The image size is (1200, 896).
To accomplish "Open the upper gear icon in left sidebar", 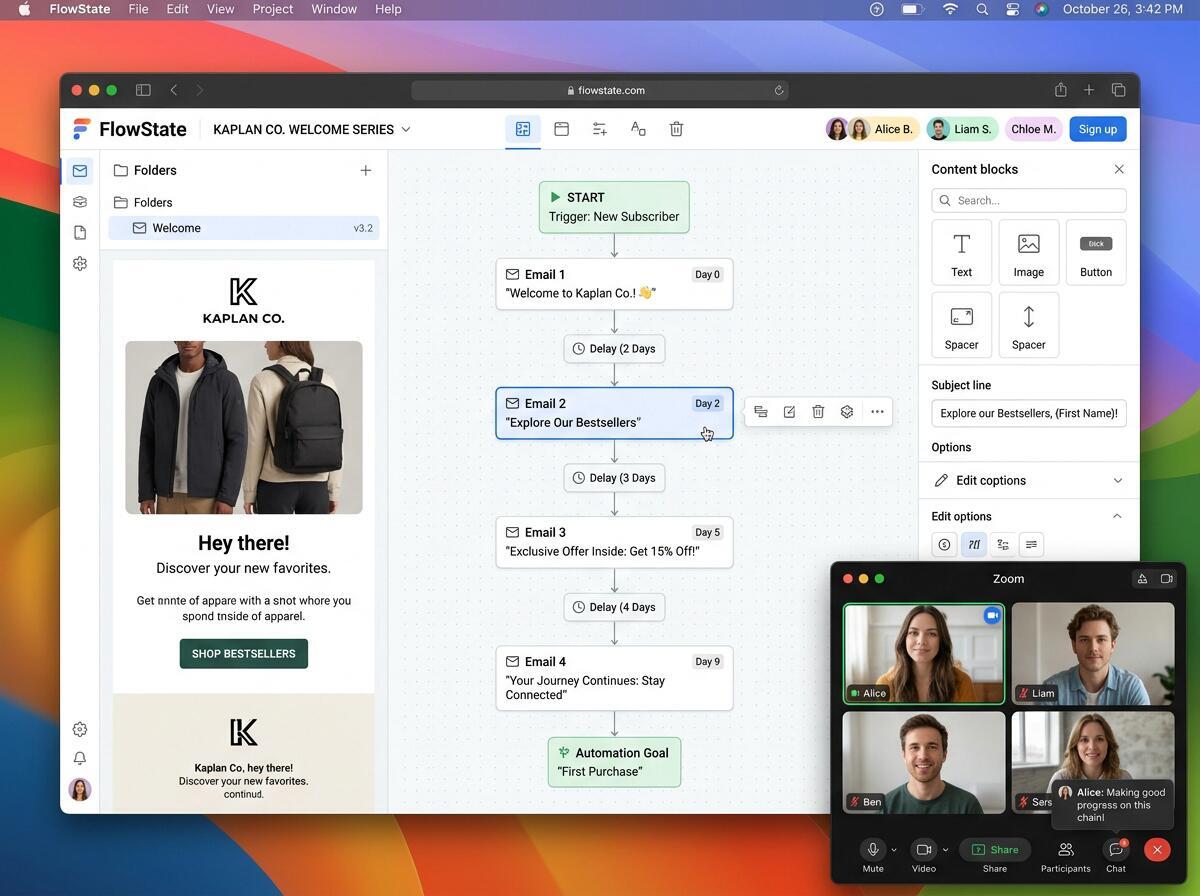I will (80, 264).
